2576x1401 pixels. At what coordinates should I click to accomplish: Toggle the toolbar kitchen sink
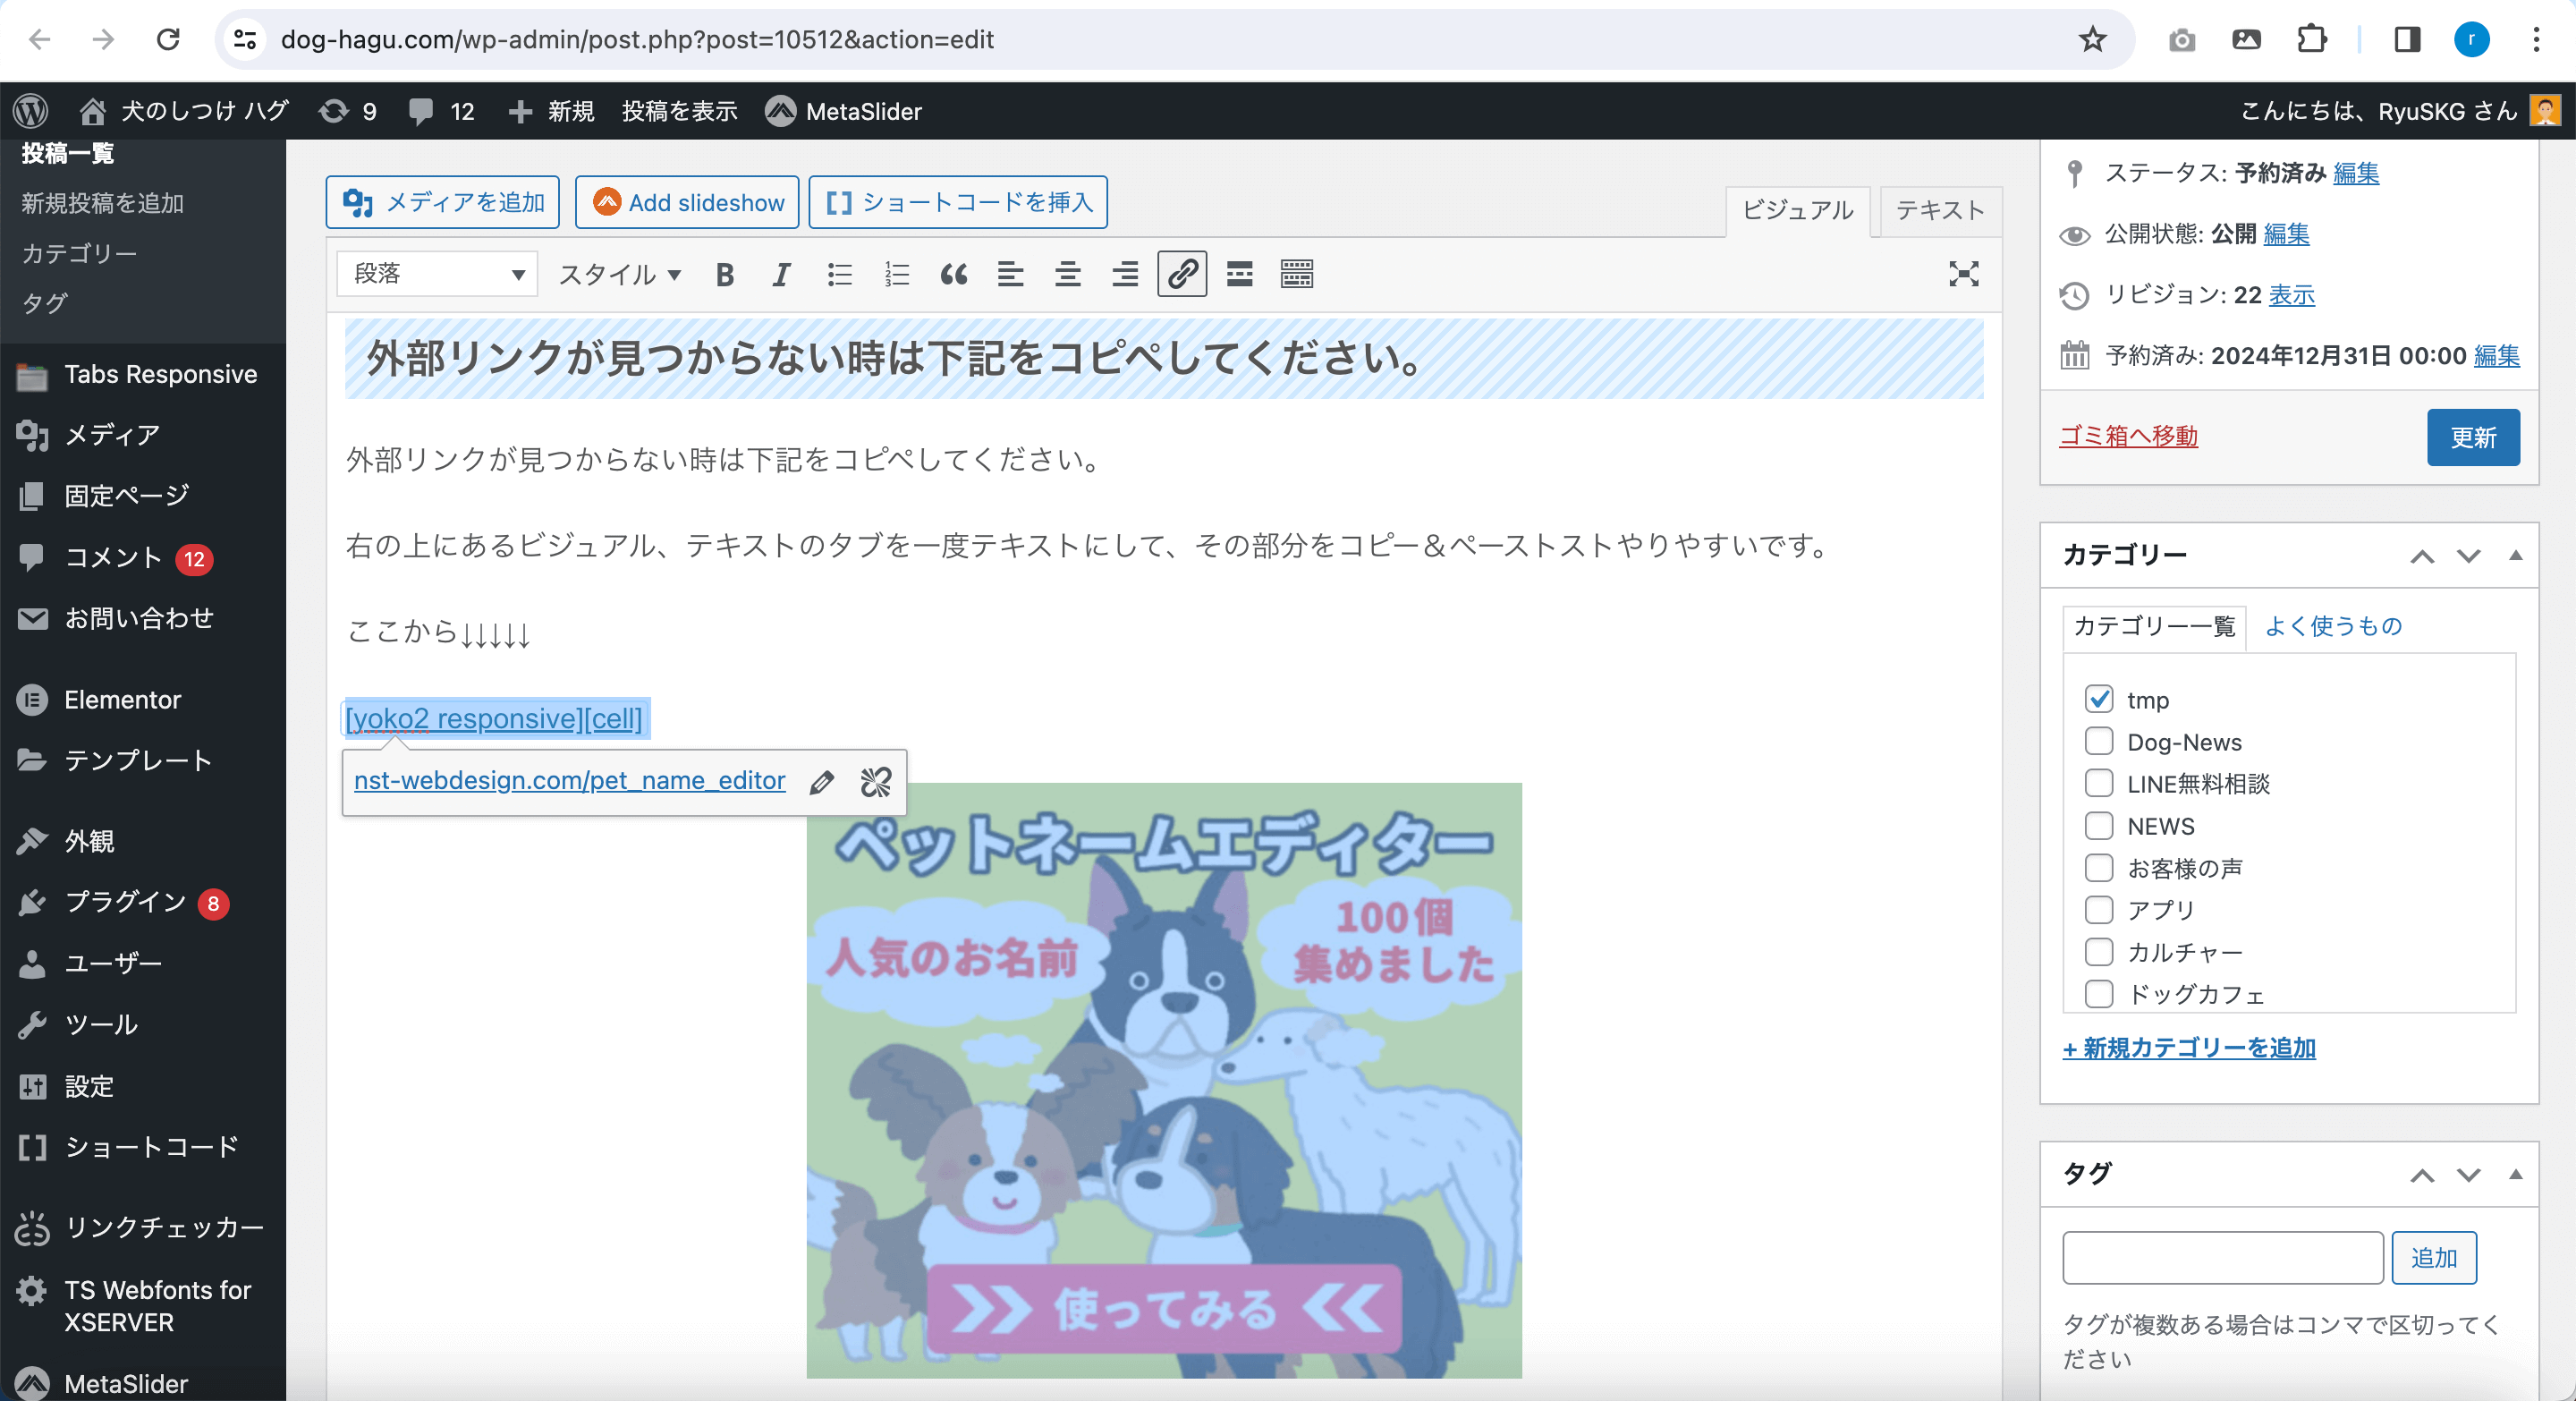(1297, 274)
